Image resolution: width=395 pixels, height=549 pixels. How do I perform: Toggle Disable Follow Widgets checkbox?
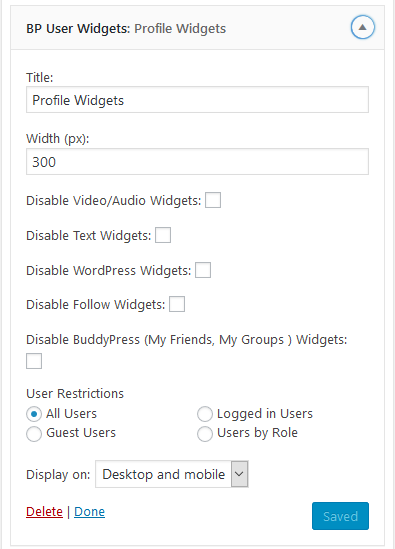pos(177,304)
